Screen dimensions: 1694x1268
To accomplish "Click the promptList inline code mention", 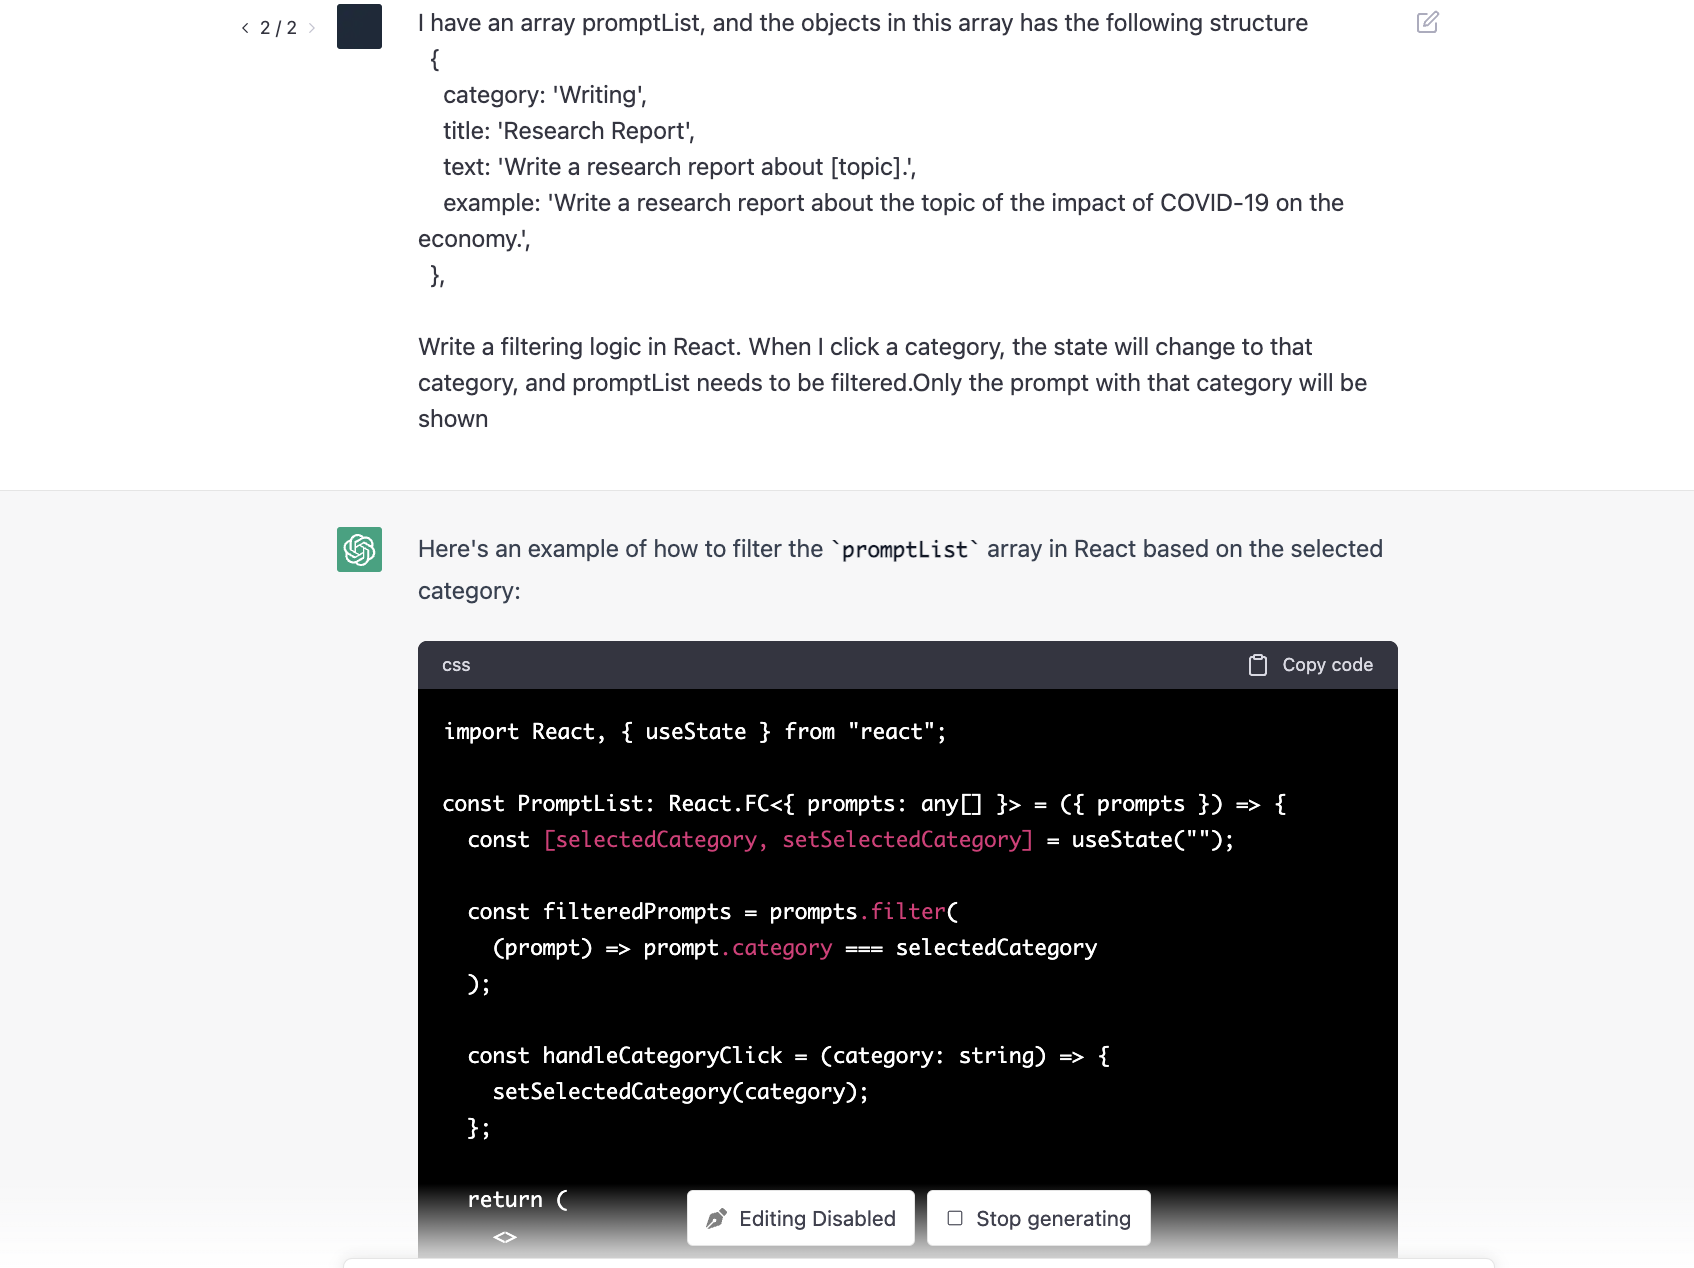I will point(903,549).
